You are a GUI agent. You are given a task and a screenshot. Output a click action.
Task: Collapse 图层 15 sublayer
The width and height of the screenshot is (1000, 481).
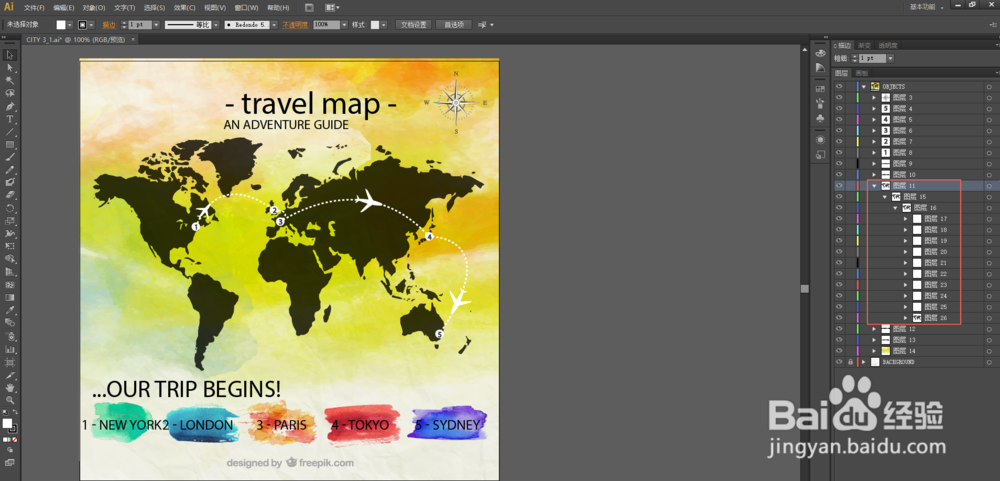[x=885, y=197]
